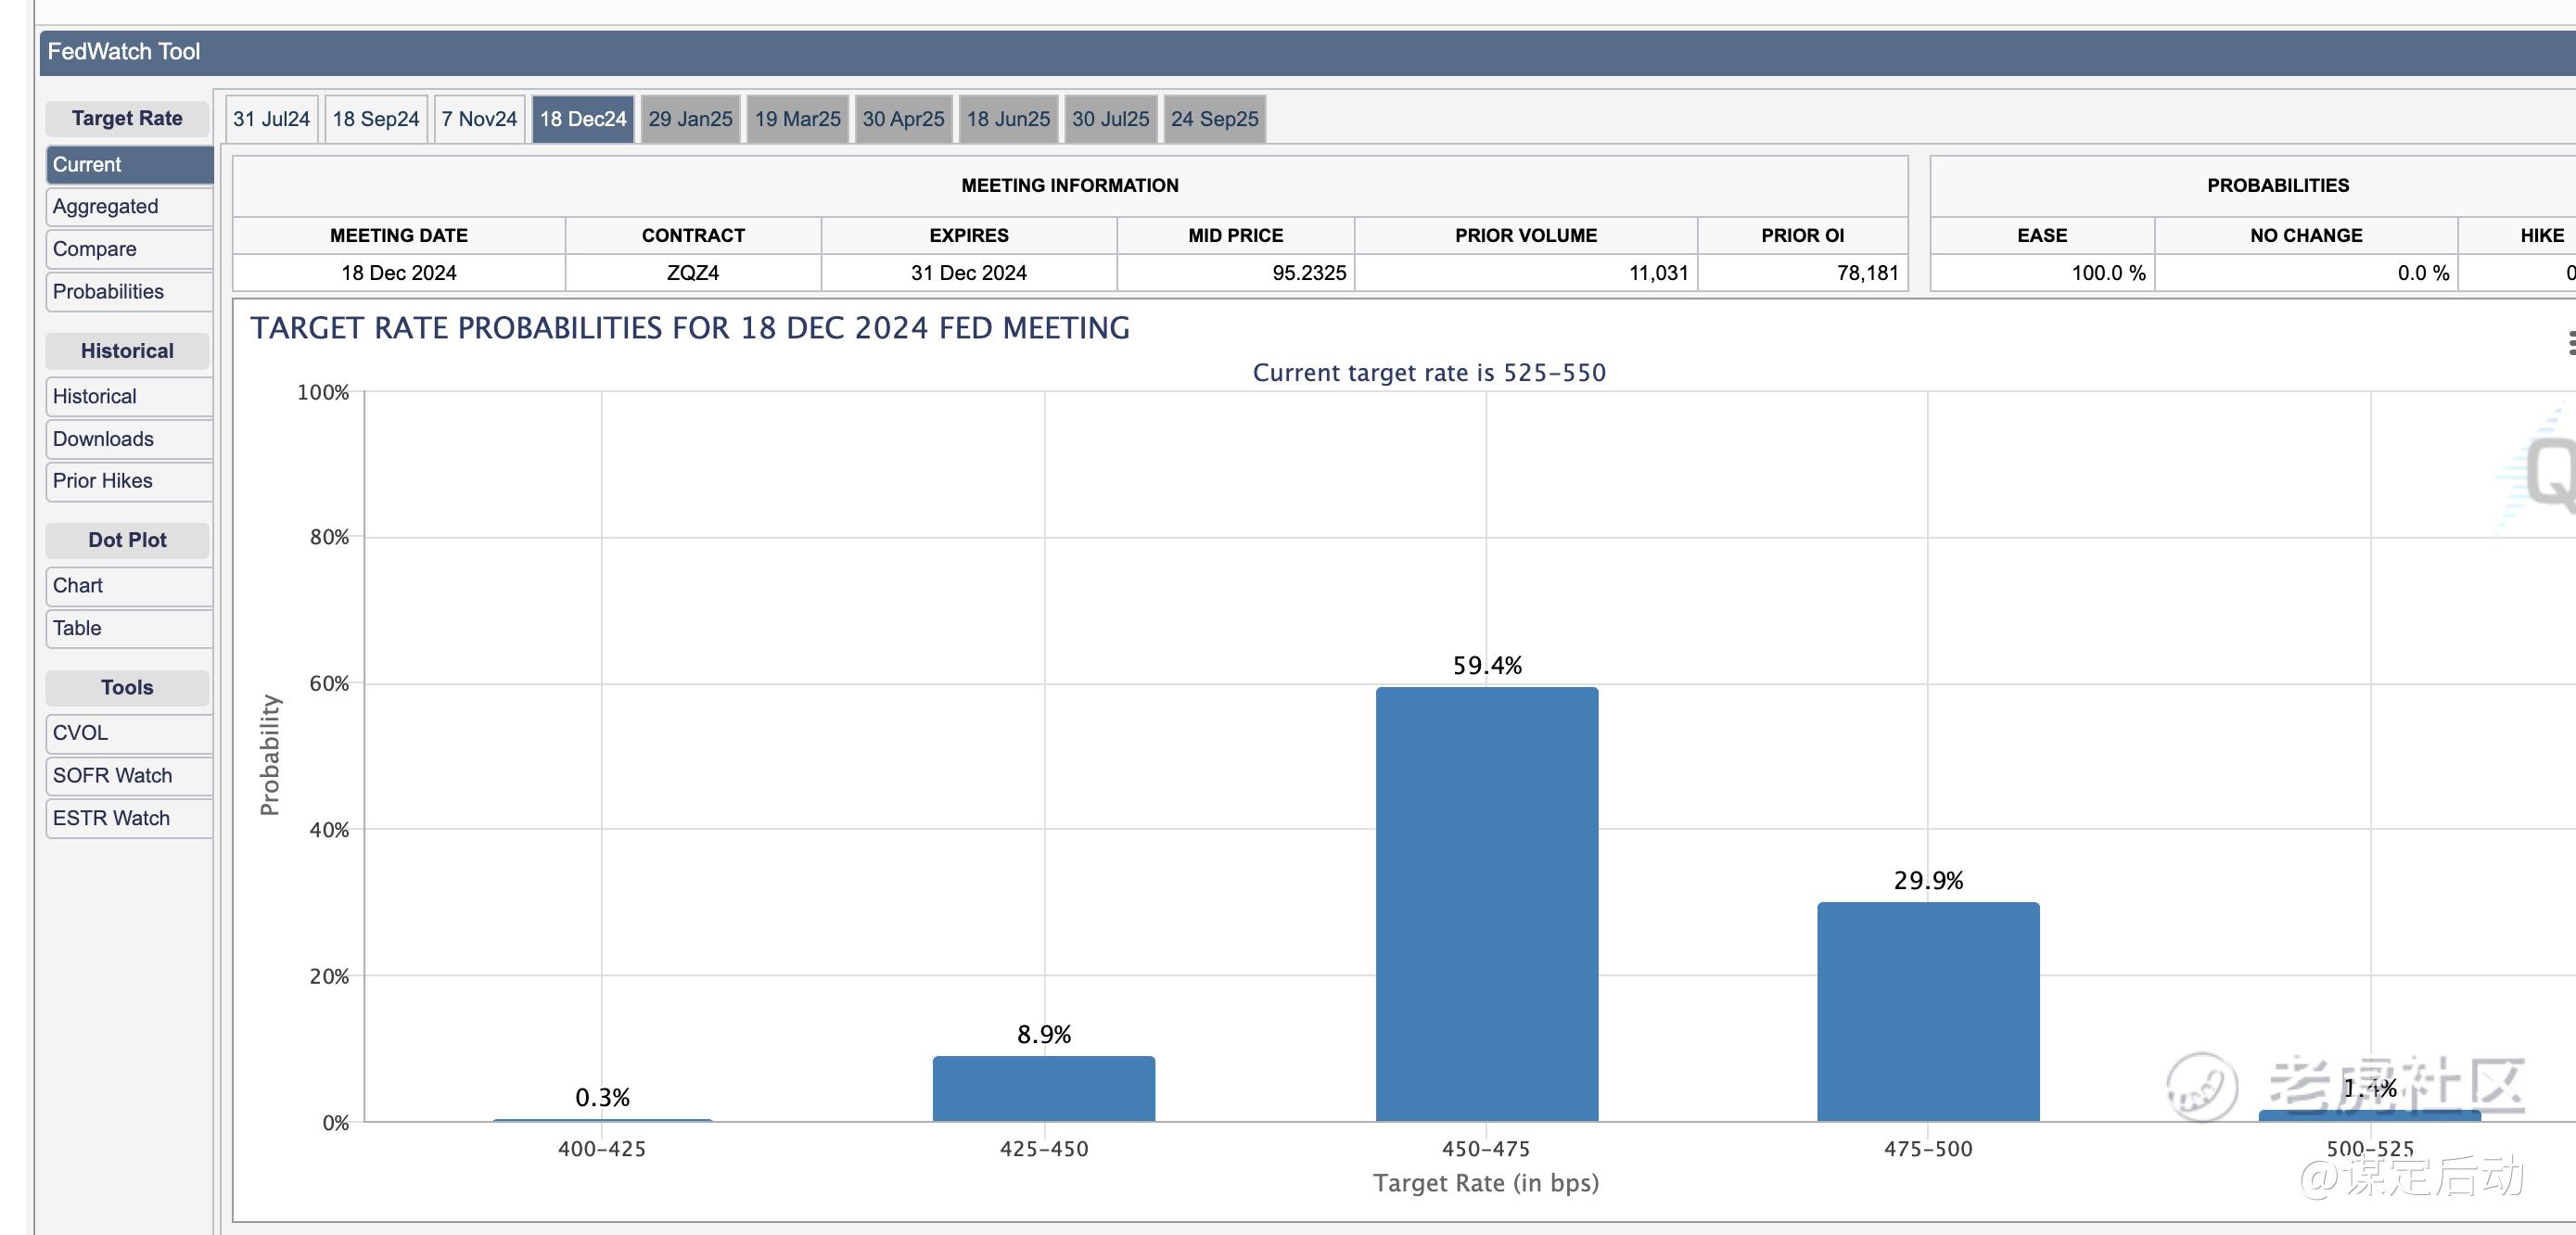Click the EASE column header
The image size is (2576, 1235).
pos(2042,236)
